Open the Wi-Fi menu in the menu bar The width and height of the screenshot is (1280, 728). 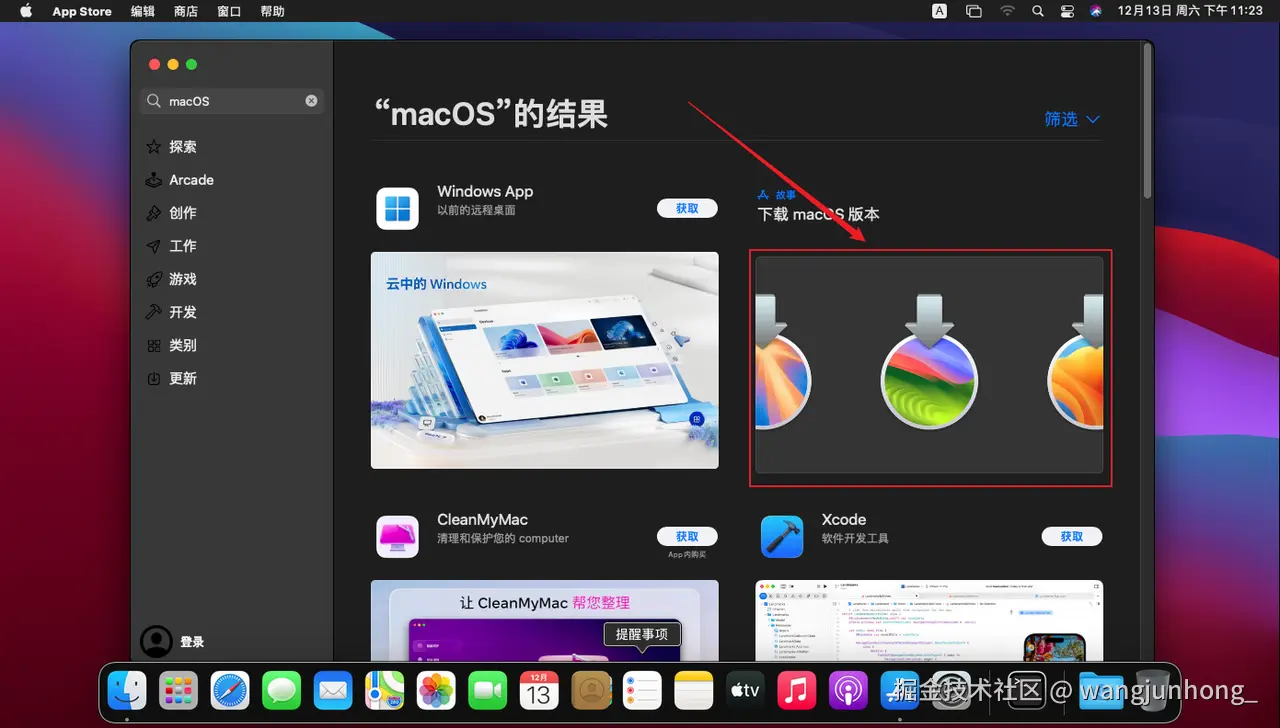pos(1007,11)
